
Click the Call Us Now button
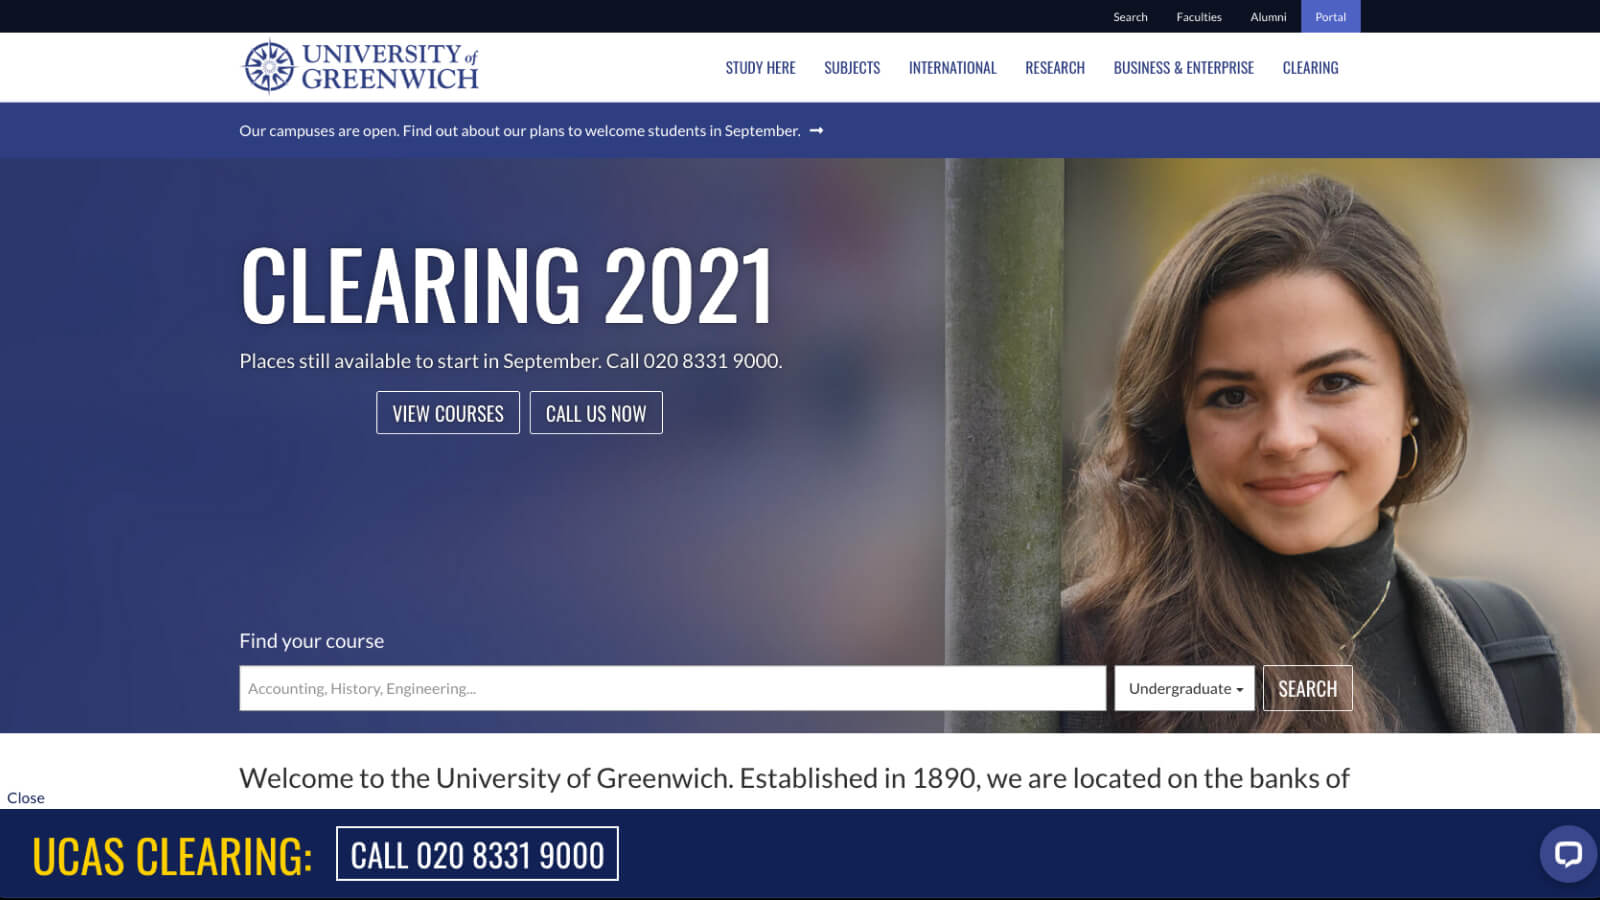596,413
